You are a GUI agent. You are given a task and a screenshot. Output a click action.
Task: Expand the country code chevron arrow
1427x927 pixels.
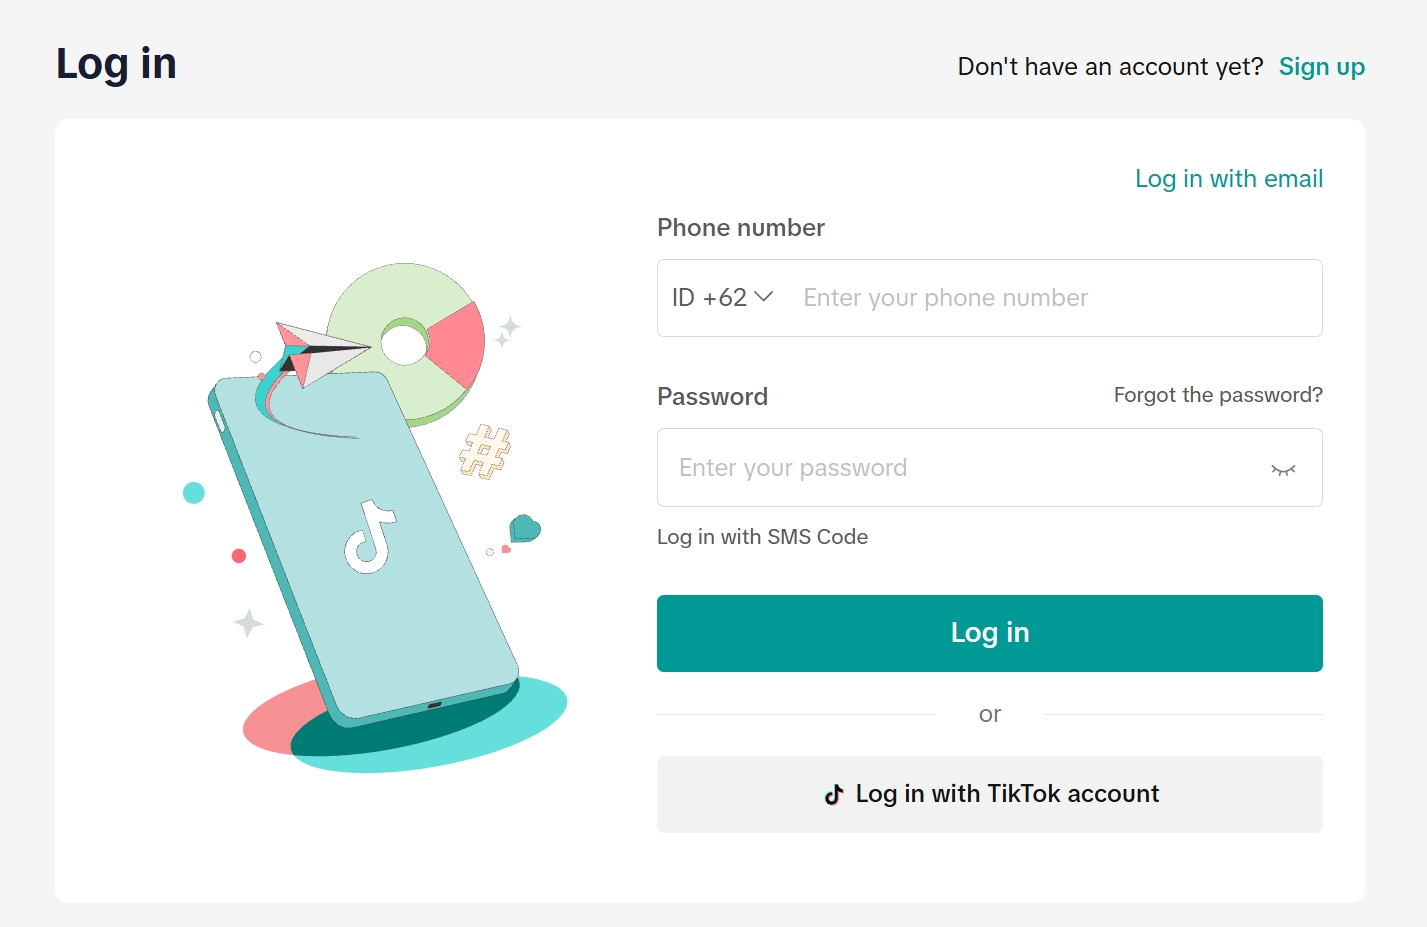763,297
